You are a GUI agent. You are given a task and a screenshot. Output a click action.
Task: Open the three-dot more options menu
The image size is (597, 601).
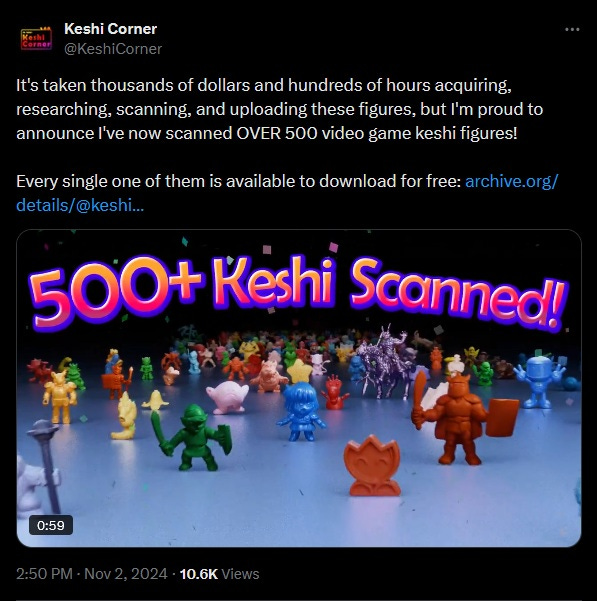click(572, 30)
